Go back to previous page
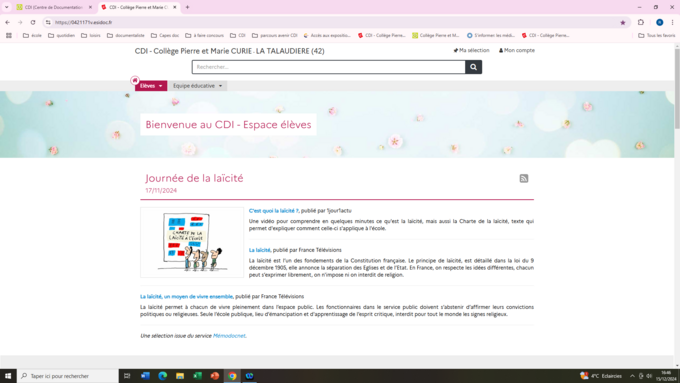This screenshot has height=383, width=680. click(x=7, y=23)
